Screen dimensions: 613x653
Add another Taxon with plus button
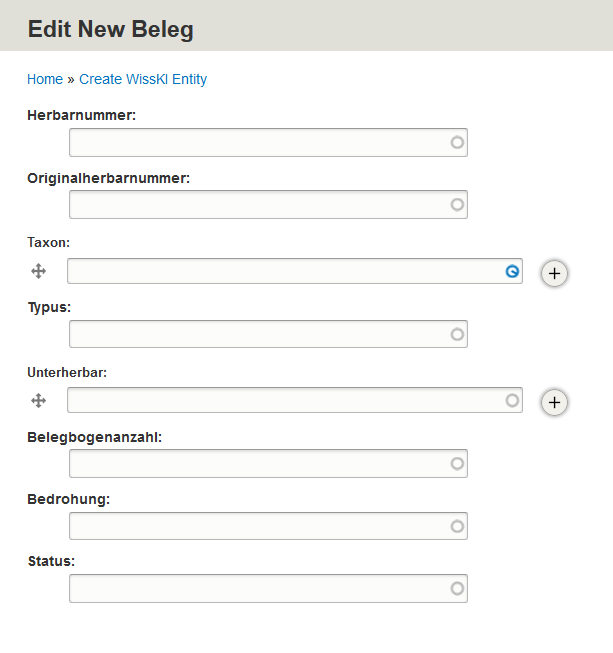coord(554,274)
